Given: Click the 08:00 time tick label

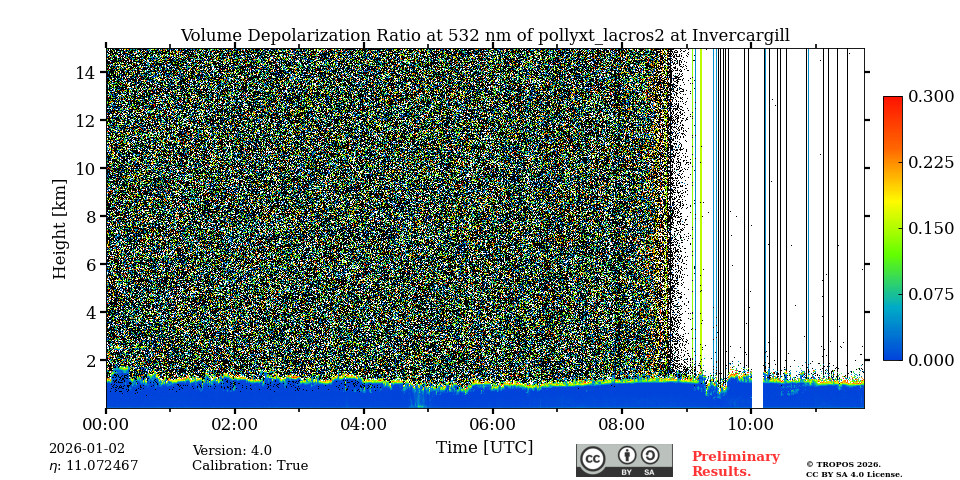Looking at the screenshot, I should click(621, 424).
